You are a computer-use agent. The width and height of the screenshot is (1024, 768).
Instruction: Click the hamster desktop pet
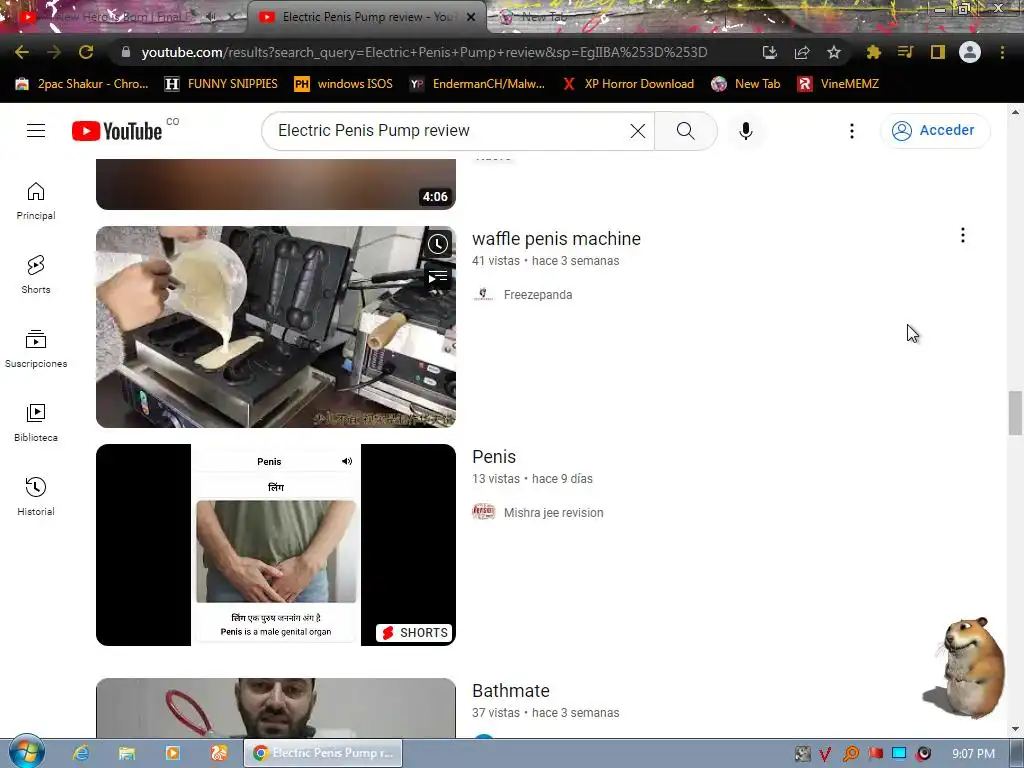[x=967, y=667]
